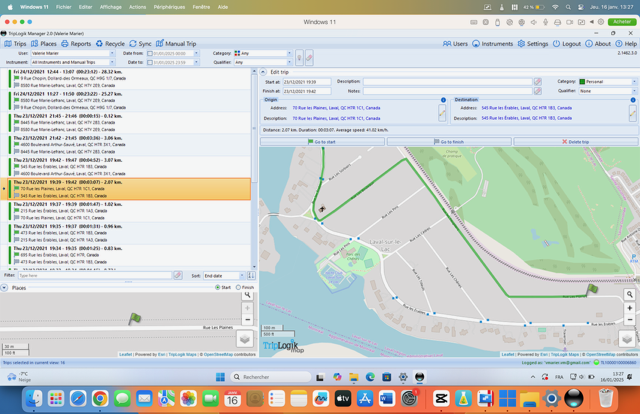
Task: Zoom in on the main map
Action: coord(629,308)
